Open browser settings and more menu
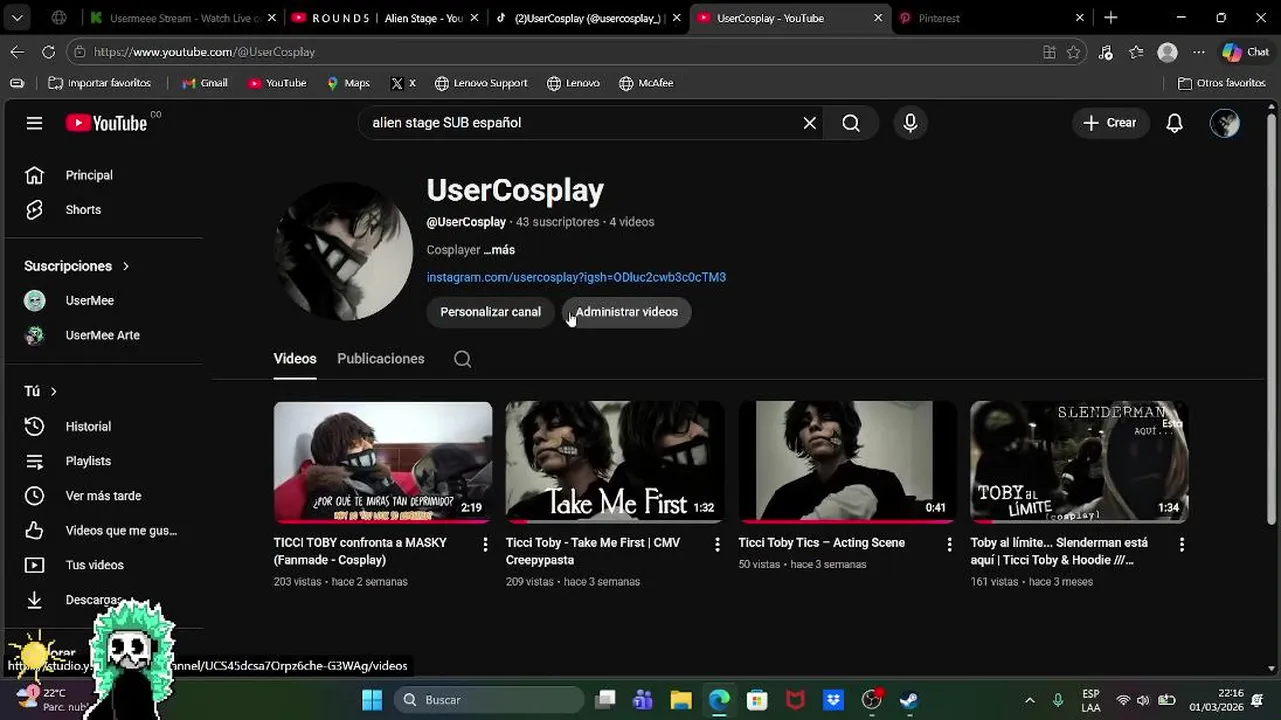Screen dimensions: 1281x720 (1199, 52)
